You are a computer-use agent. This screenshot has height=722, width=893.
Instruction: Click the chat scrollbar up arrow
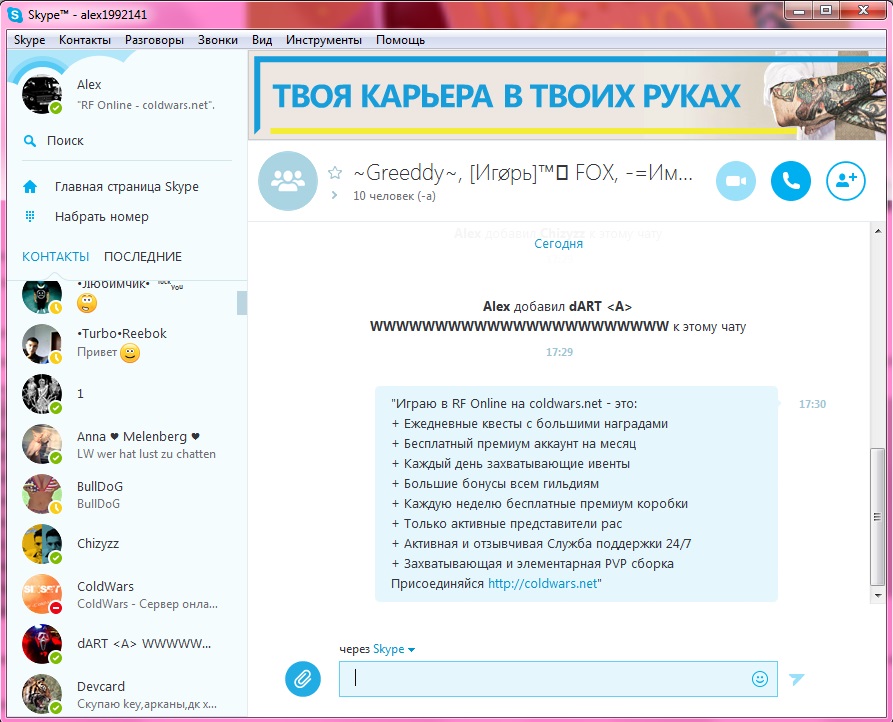(x=878, y=231)
